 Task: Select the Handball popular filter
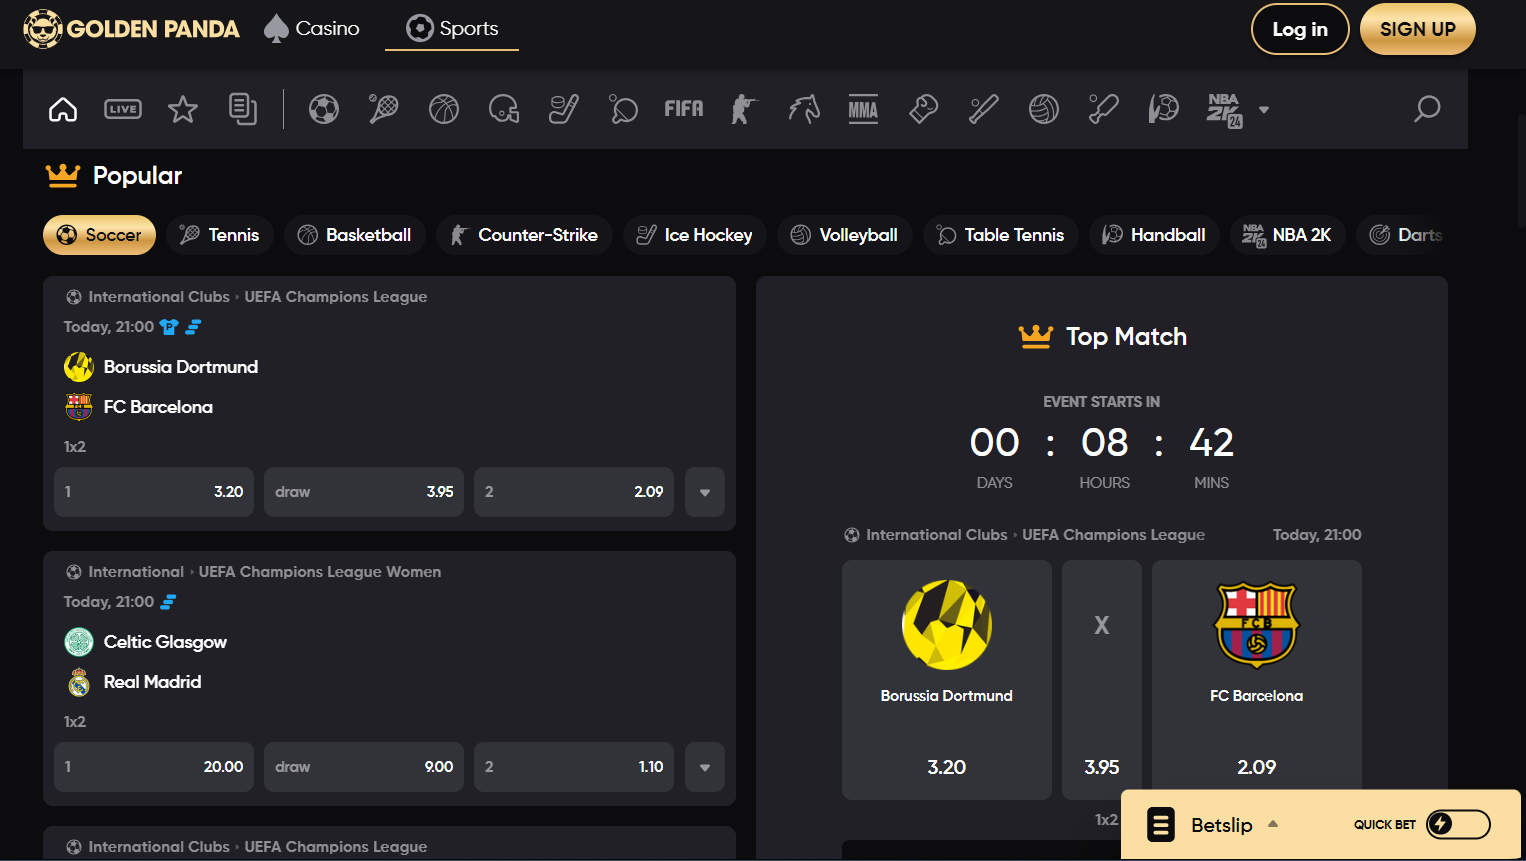[x=1154, y=235]
